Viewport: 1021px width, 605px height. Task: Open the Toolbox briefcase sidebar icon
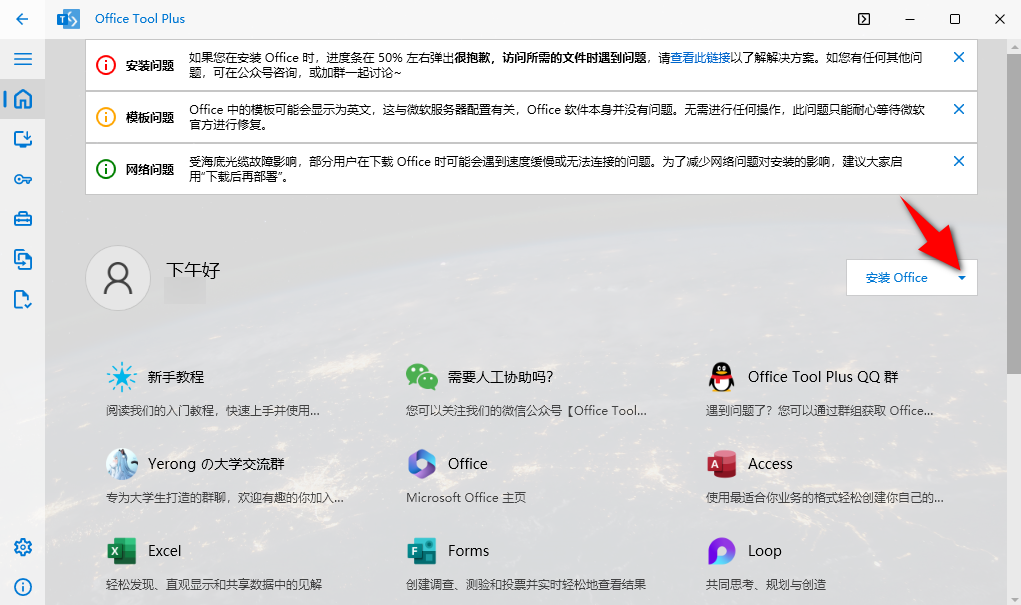click(x=23, y=219)
